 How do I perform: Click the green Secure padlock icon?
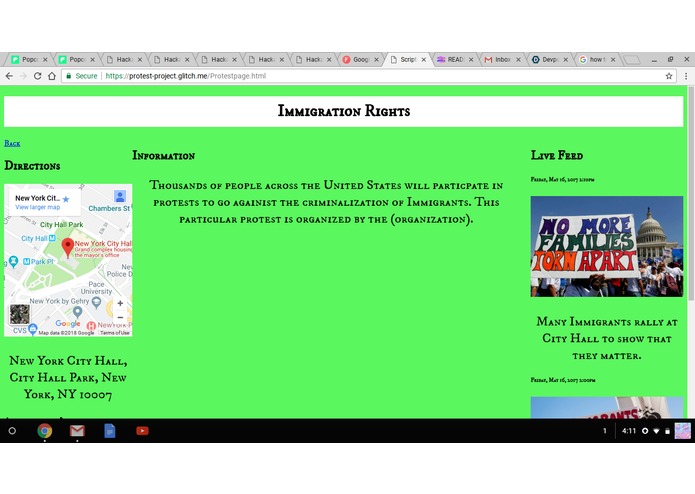[69, 76]
